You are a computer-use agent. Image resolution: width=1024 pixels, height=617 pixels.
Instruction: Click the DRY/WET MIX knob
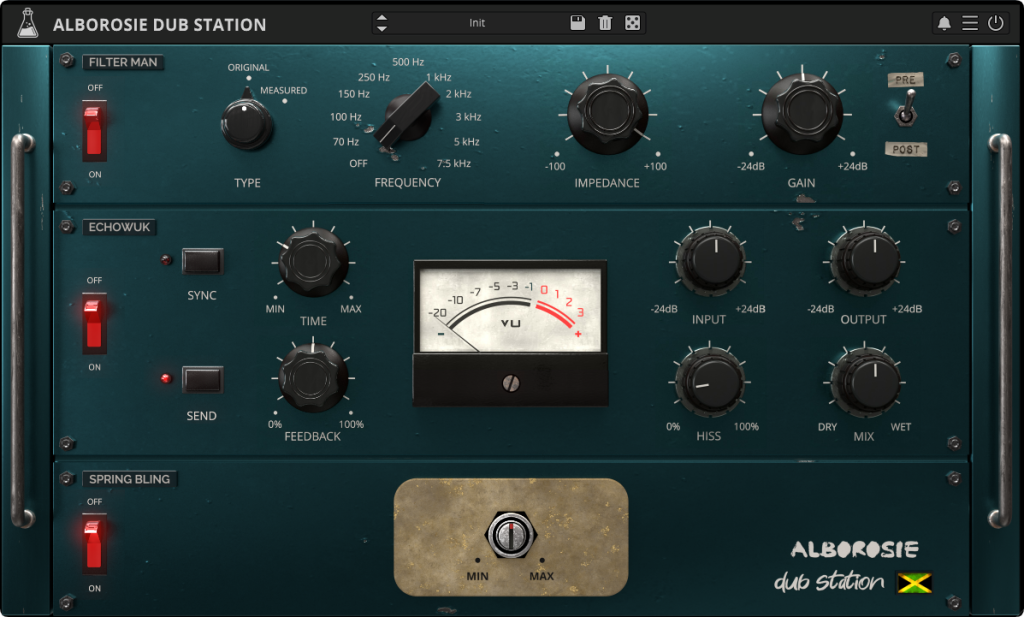point(865,381)
